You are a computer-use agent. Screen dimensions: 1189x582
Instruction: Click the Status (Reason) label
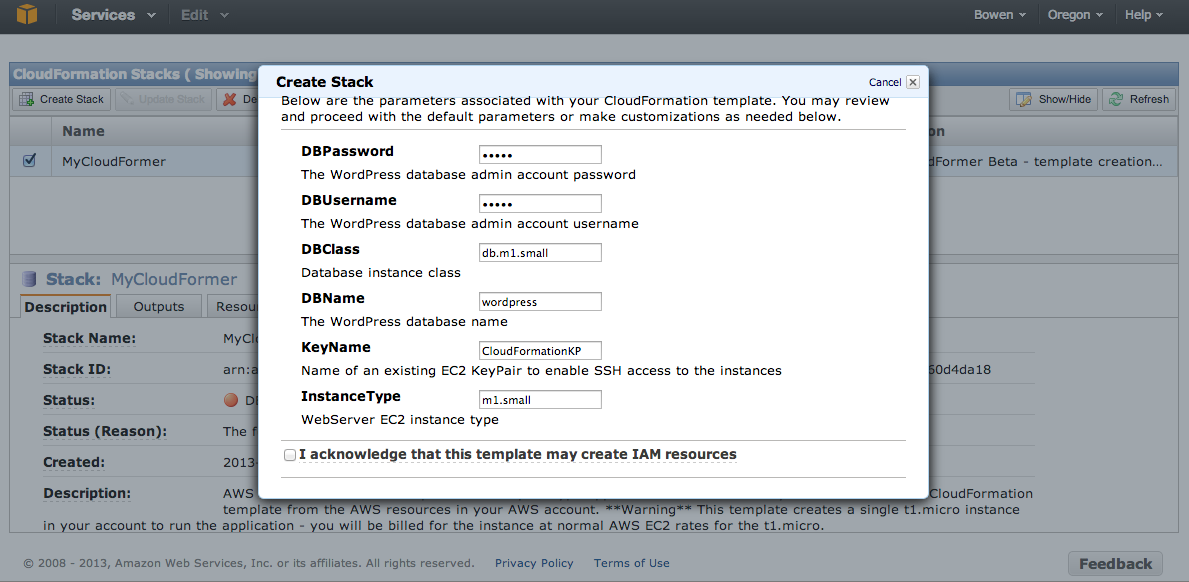tap(105, 431)
